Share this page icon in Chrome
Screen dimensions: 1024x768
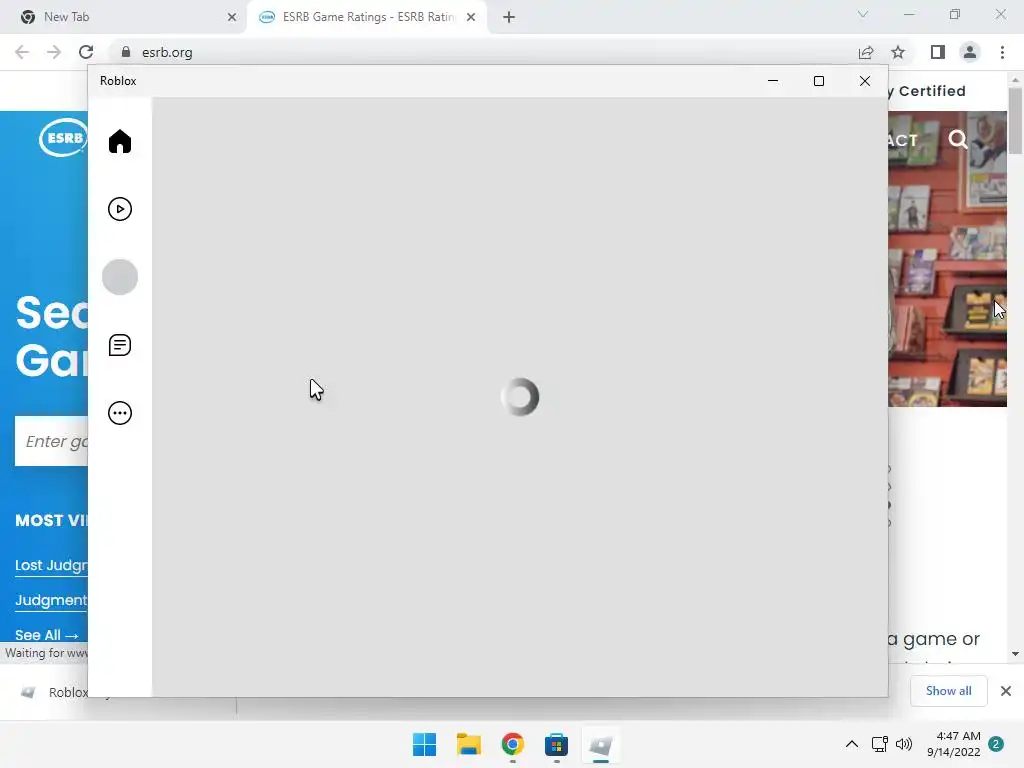pos(866,52)
